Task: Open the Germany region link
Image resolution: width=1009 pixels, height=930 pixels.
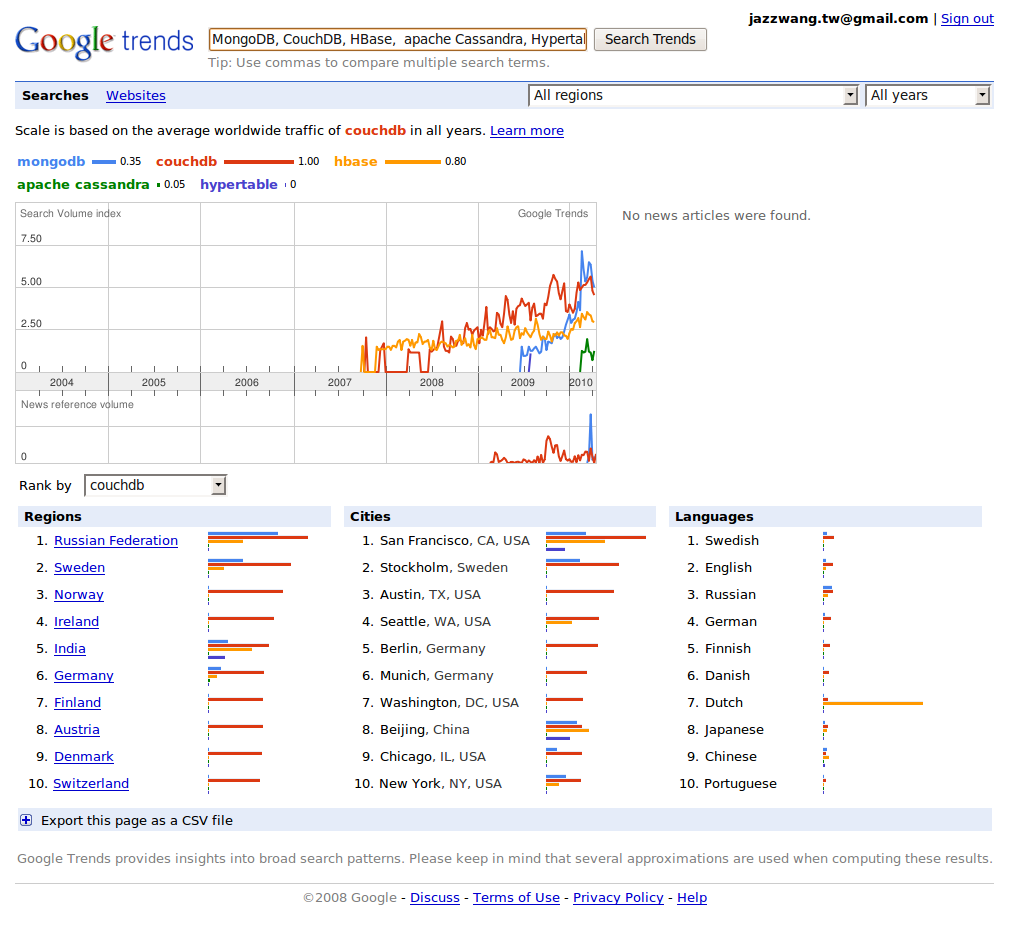Action: 84,676
